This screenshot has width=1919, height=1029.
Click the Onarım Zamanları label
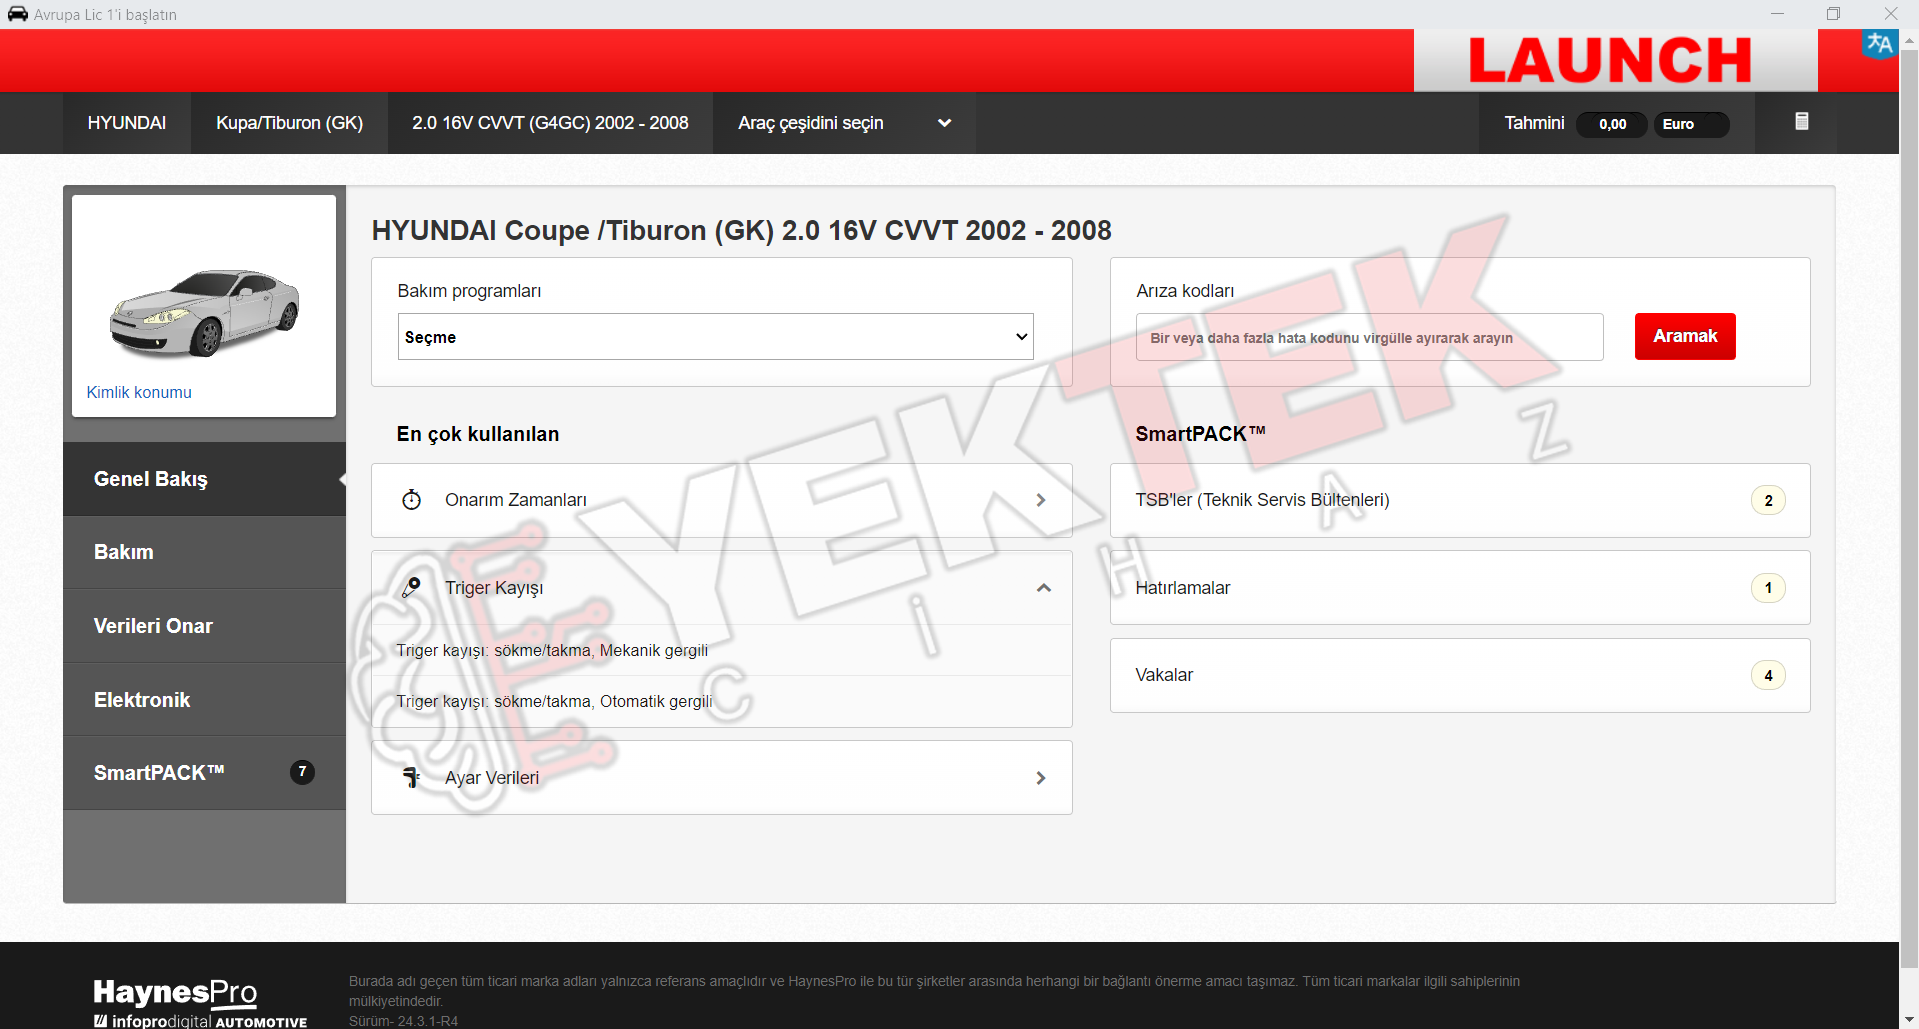coord(516,500)
